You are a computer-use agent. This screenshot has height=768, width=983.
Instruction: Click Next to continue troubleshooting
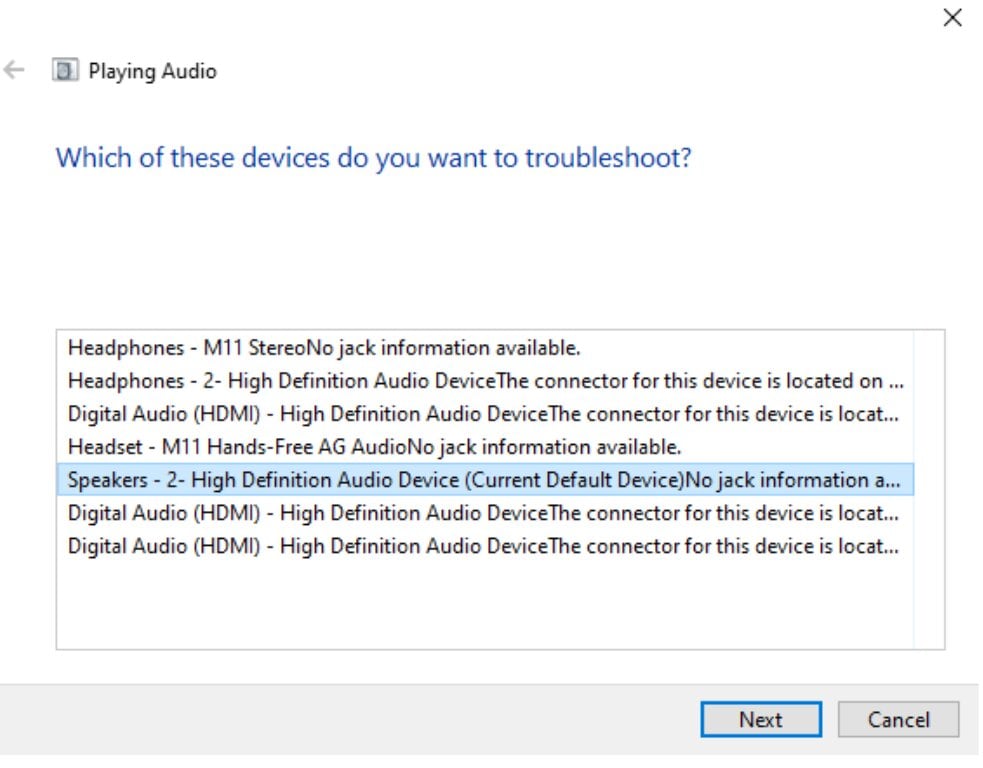pyautogui.click(x=761, y=719)
